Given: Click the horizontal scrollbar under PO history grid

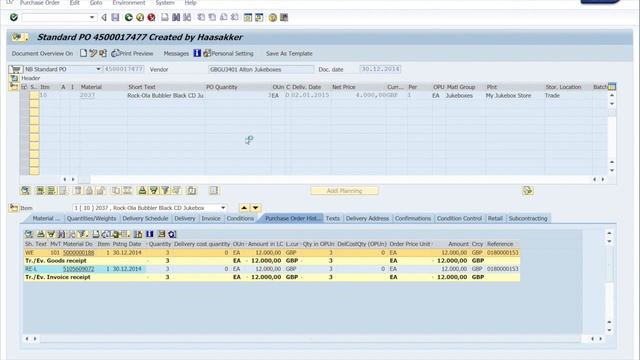Looking at the screenshot, I should (x=310, y=339).
